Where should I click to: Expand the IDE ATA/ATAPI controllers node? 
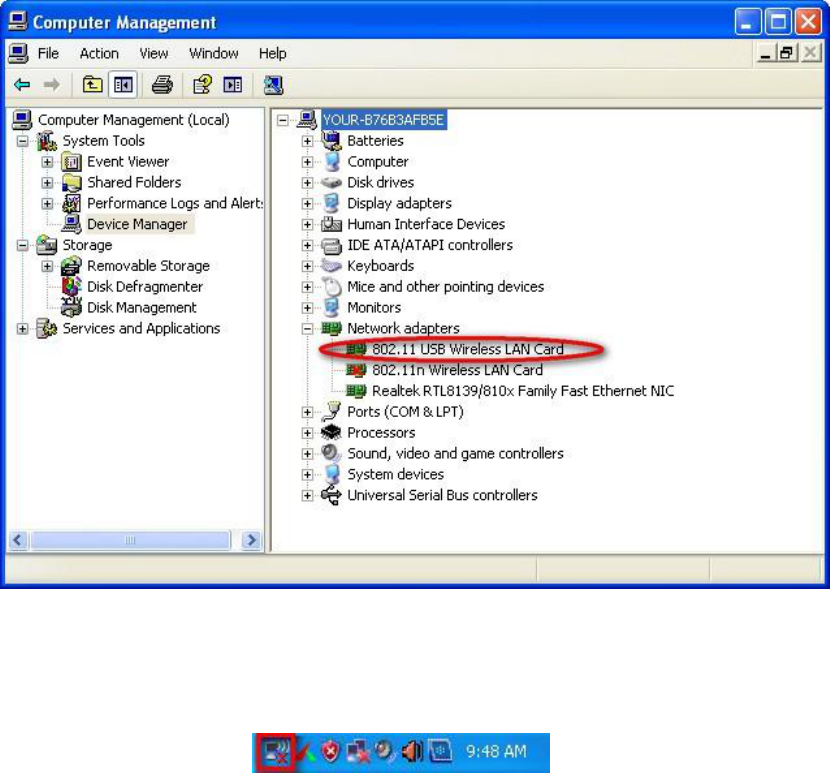(307, 246)
